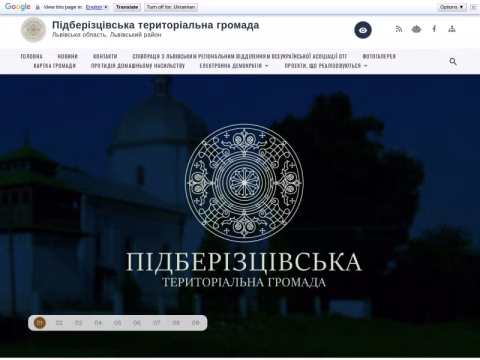
Task: Click the search magnifier icon
Action: tap(453, 61)
